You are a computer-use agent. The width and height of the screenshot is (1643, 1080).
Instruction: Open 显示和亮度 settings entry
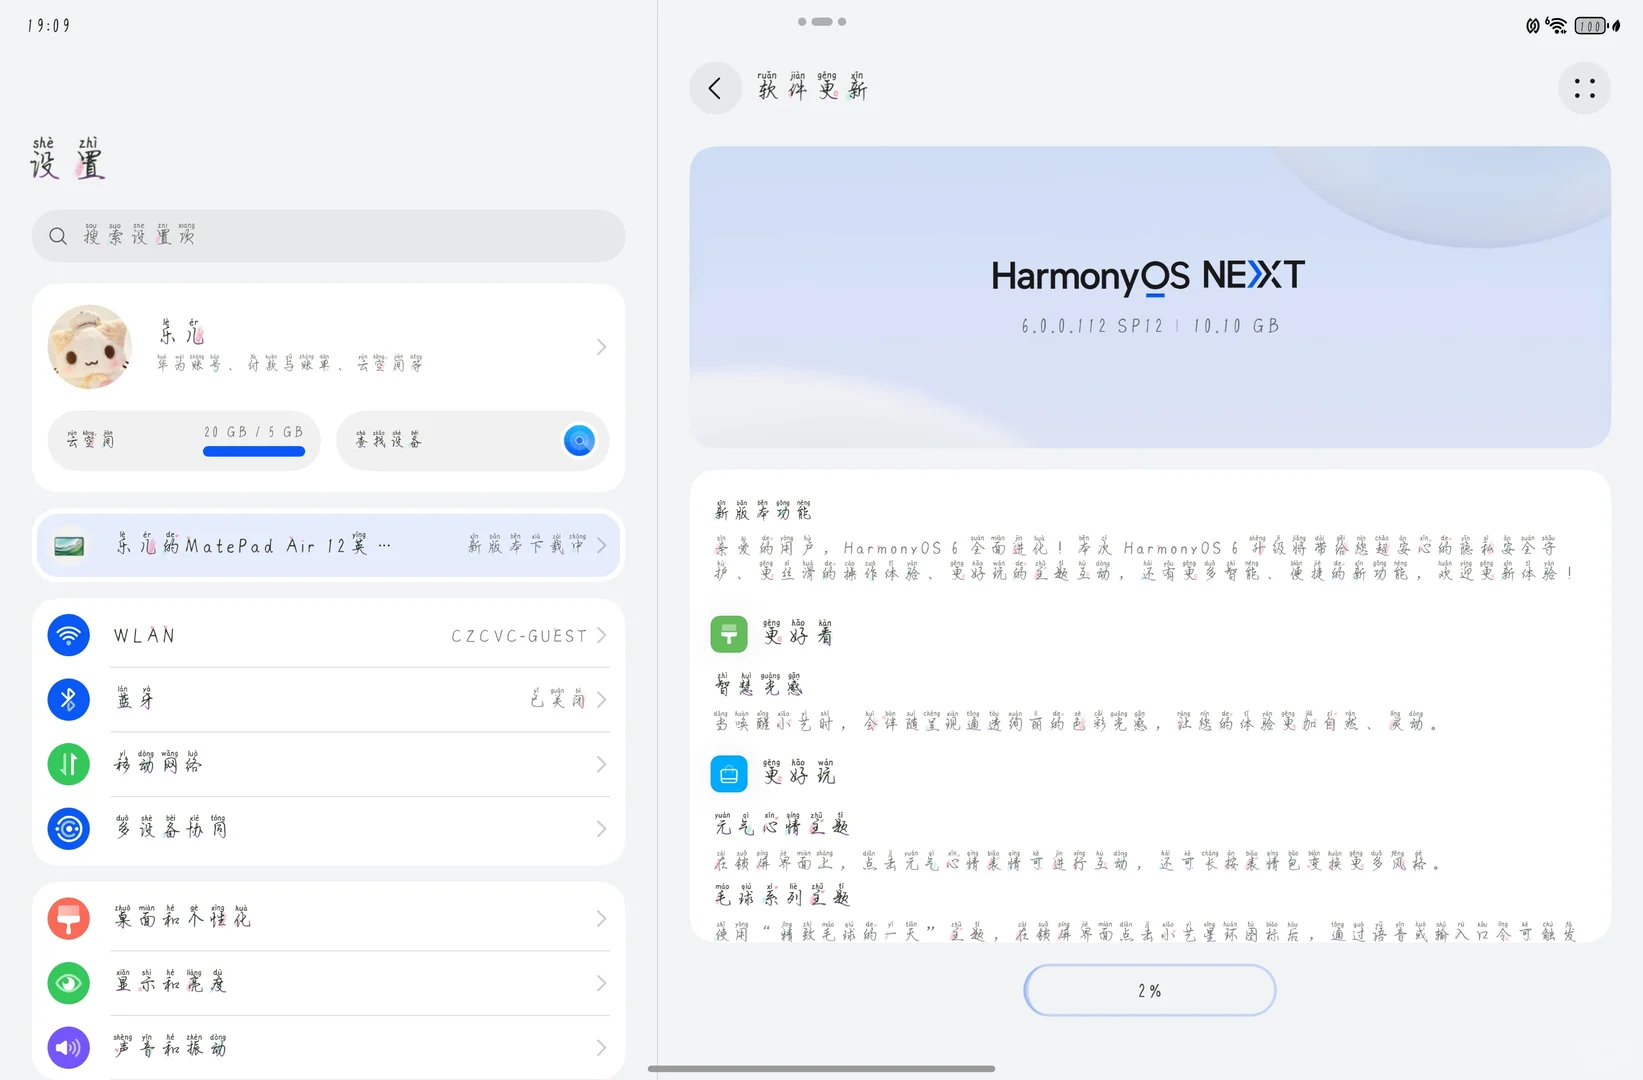[x=328, y=983]
